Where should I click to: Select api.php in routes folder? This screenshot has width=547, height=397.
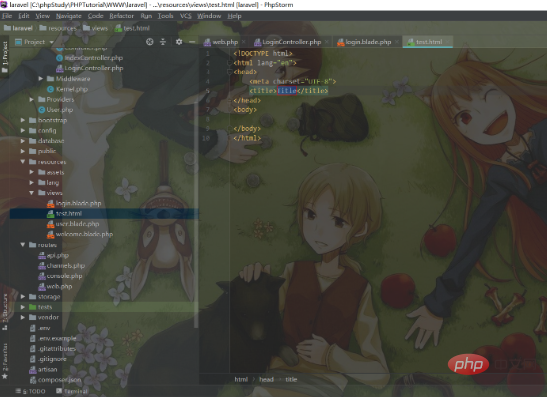coord(53,255)
